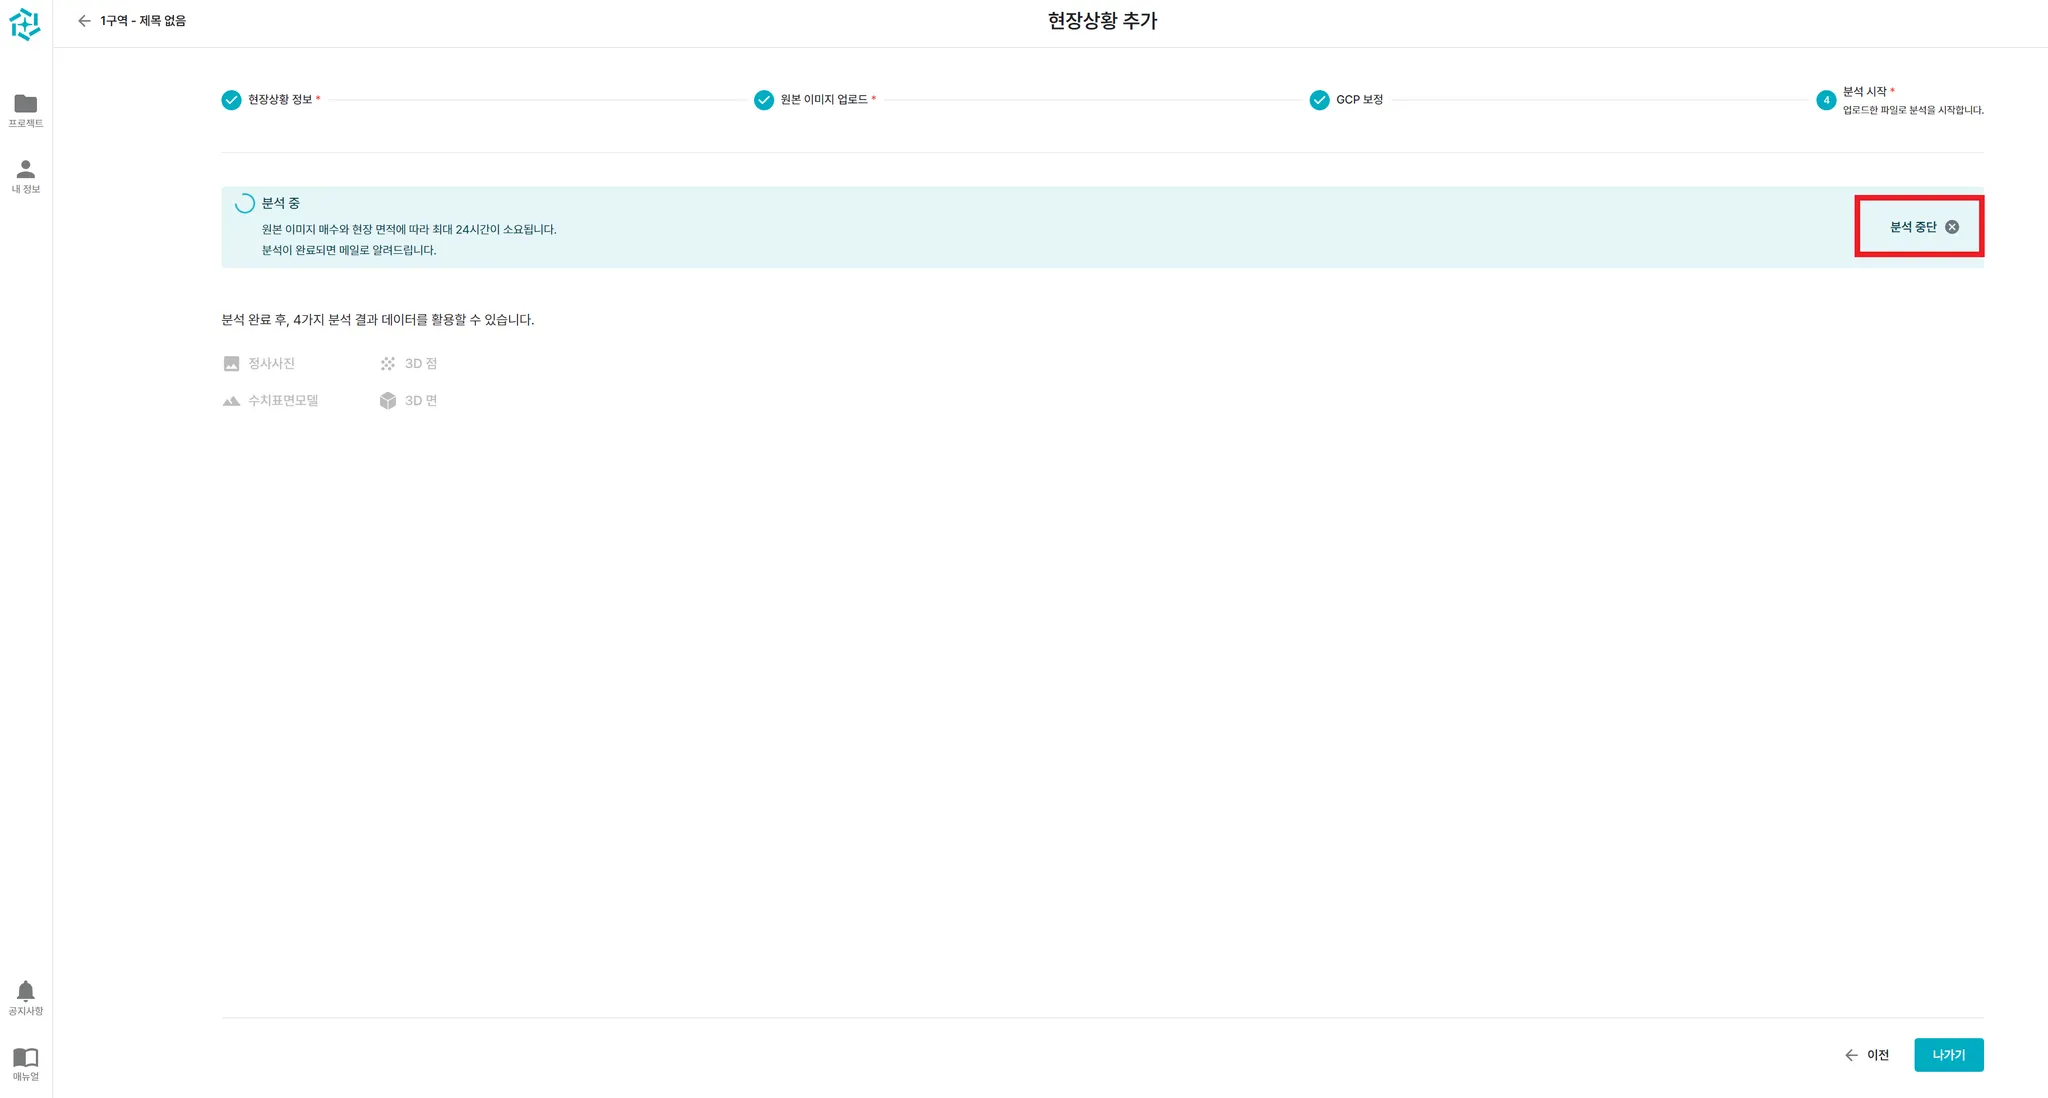Image resolution: width=2048 pixels, height=1098 pixels.
Task: Open the 프로젝트 folder sidebar icon
Action: (26, 104)
